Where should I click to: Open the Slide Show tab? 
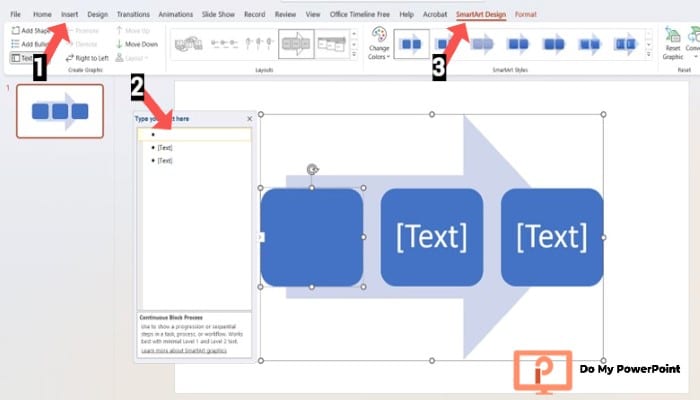coord(218,14)
